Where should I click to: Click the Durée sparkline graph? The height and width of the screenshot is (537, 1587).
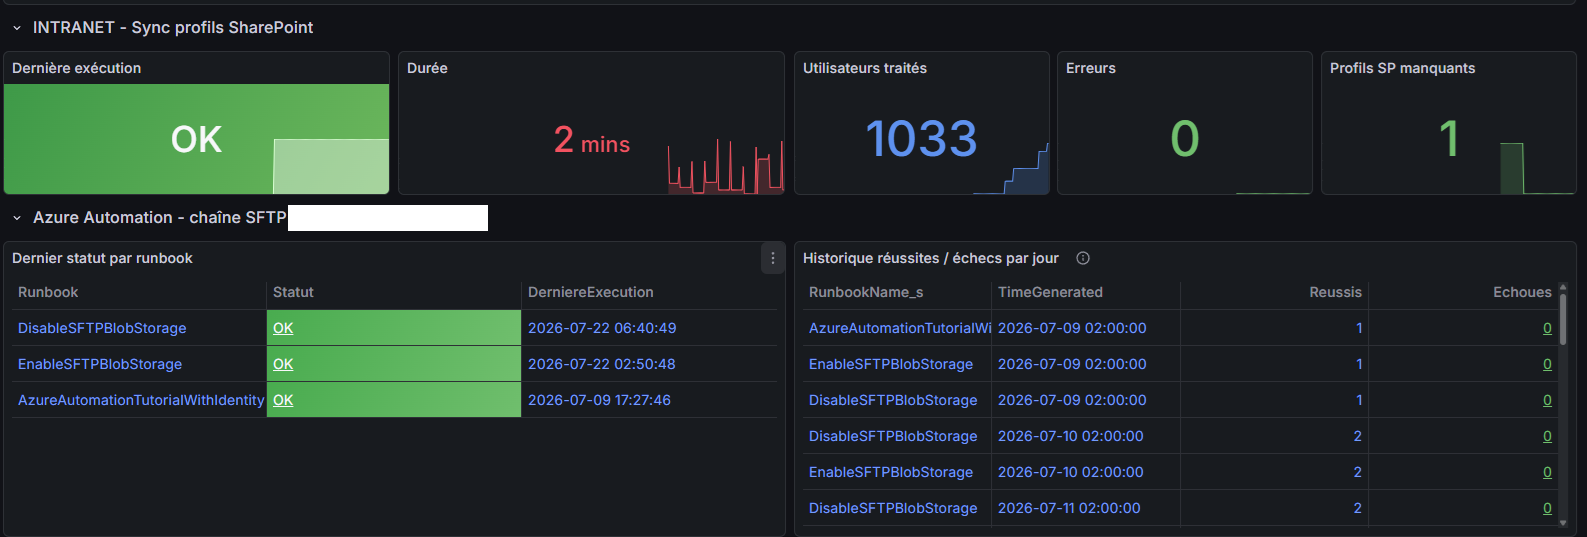click(x=725, y=166)
